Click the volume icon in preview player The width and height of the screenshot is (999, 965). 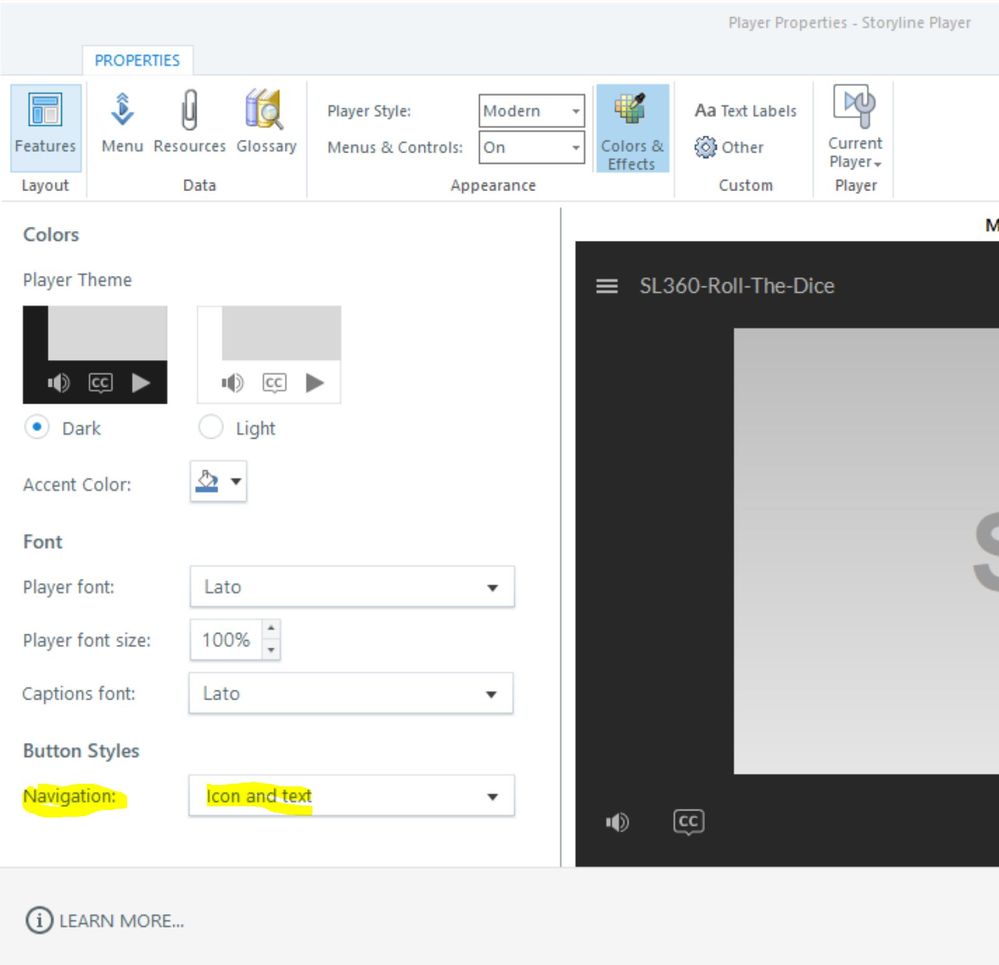coord(617,822)
